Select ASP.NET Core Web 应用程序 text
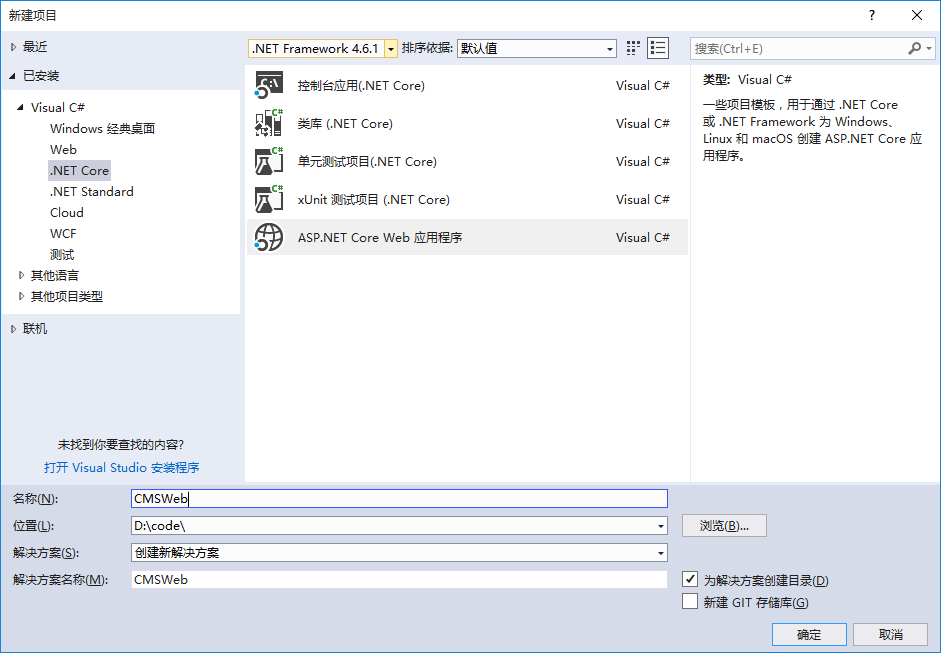Screen dimensions: 941x653 pyautogui.click(x=380, y=238)
